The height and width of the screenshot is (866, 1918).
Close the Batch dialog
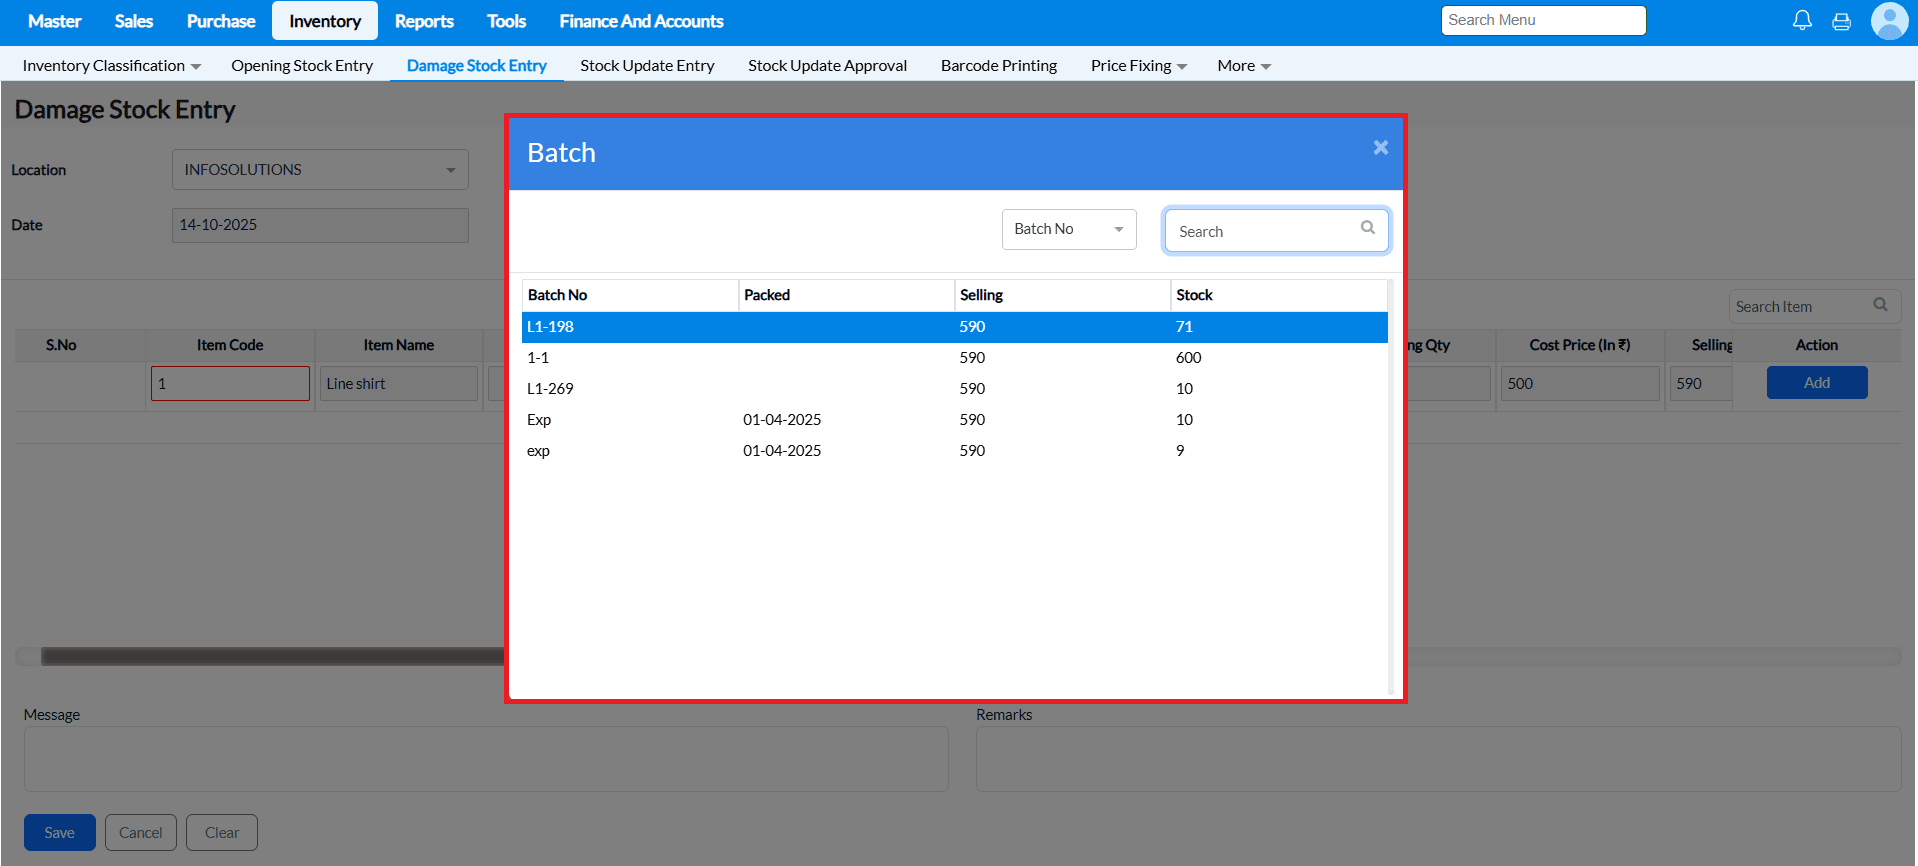point(1380,148)
